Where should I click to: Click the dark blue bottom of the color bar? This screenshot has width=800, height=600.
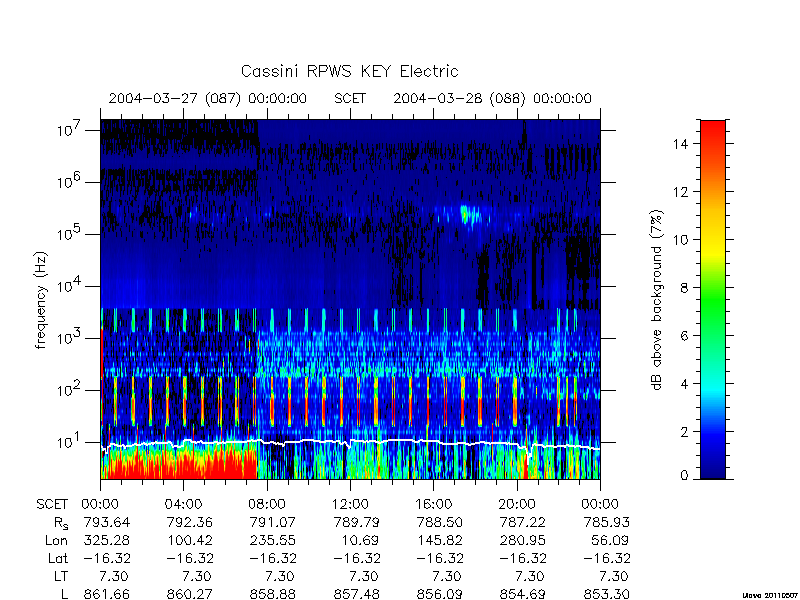(x=713, y=467)
